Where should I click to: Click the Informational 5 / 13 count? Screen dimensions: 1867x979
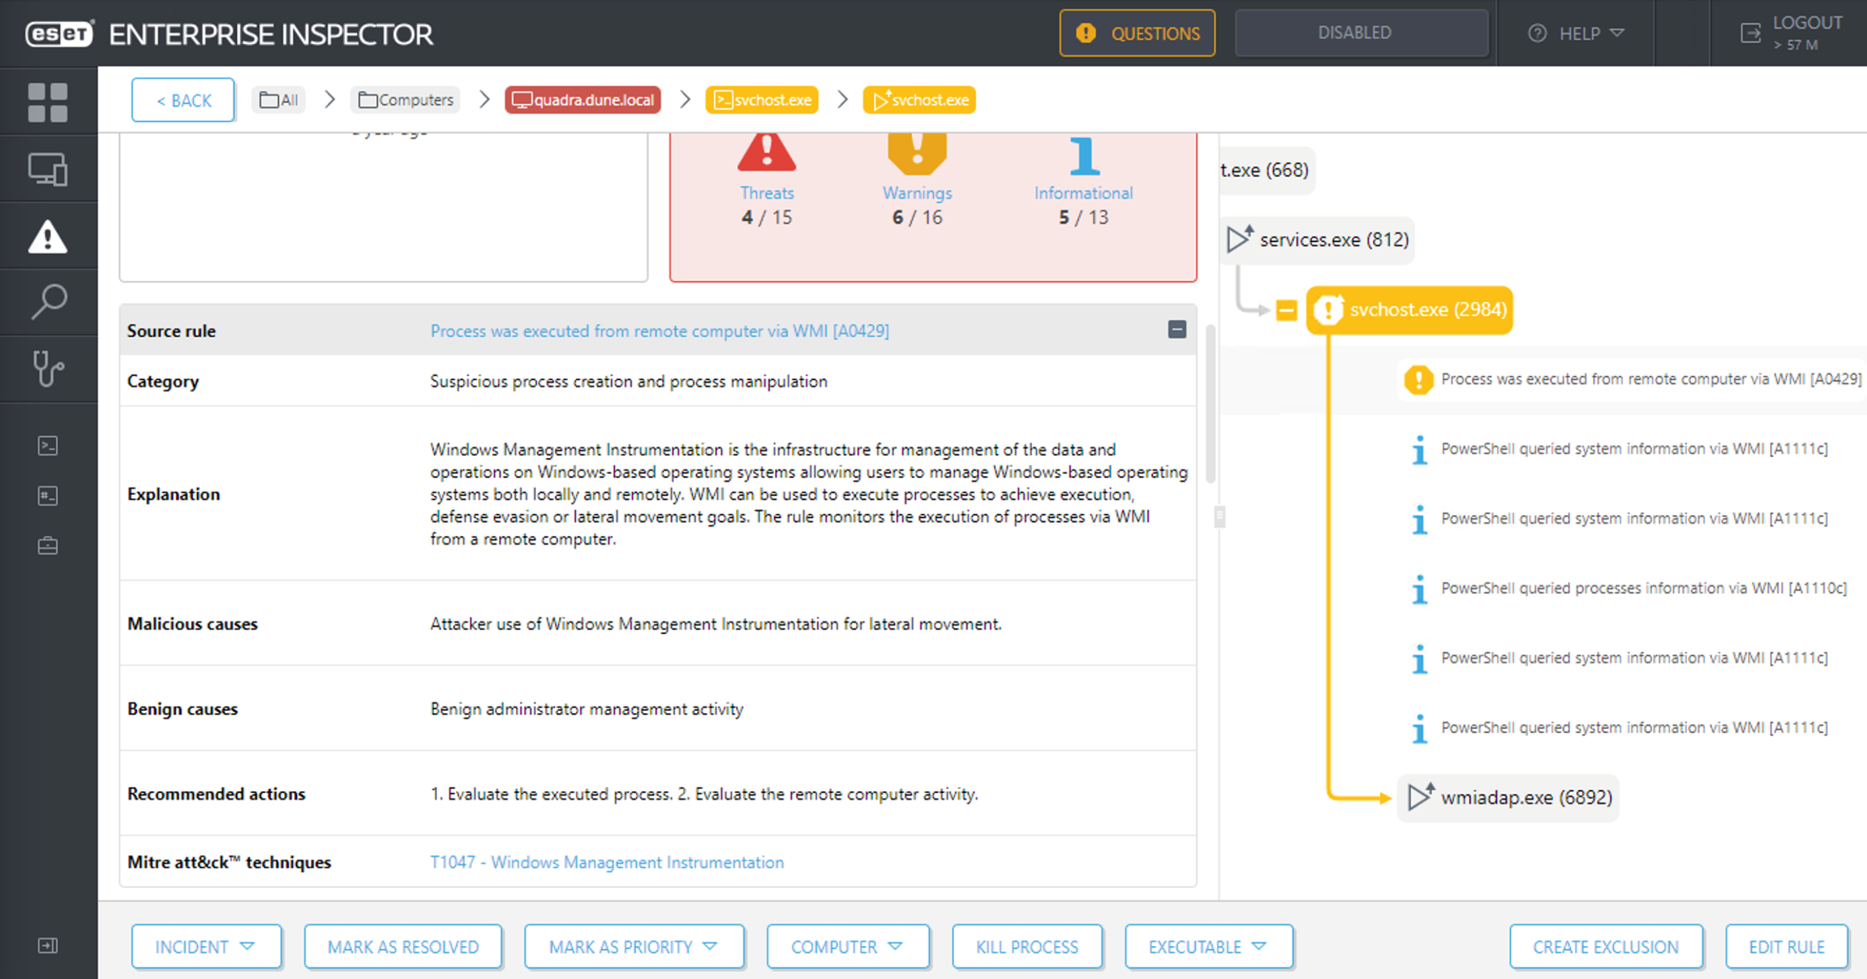(1084, 217)
